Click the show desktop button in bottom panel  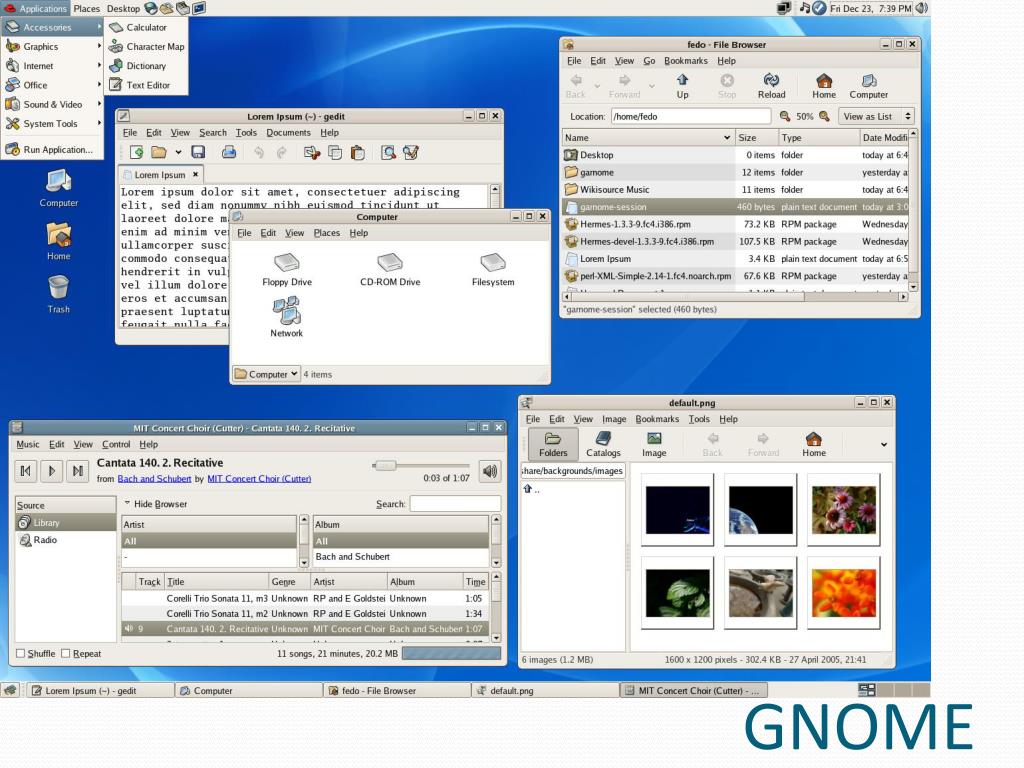point(10,690)
